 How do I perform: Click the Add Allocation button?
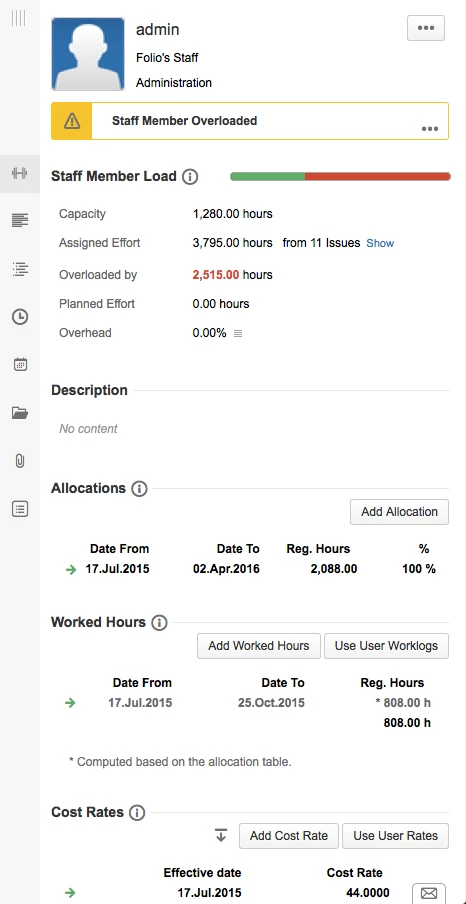(x=399, y=512)
